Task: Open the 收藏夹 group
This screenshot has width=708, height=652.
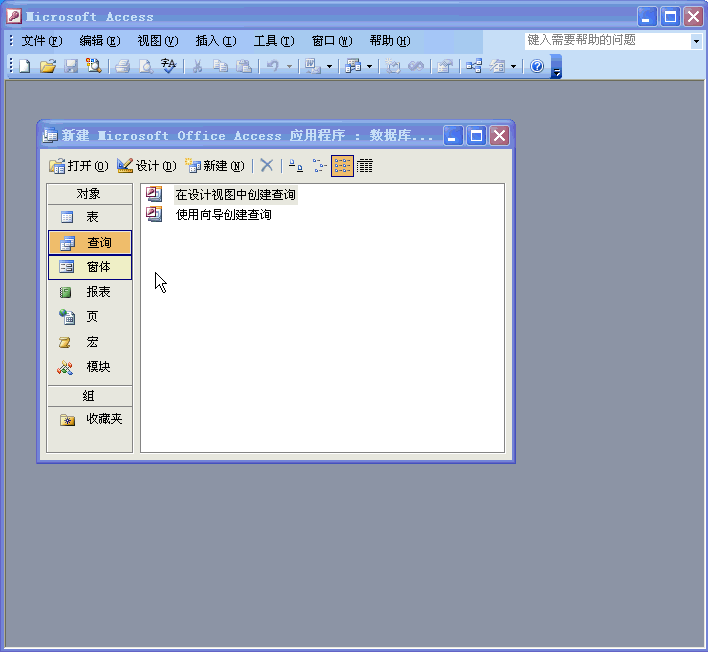Action: click(89, 419)
